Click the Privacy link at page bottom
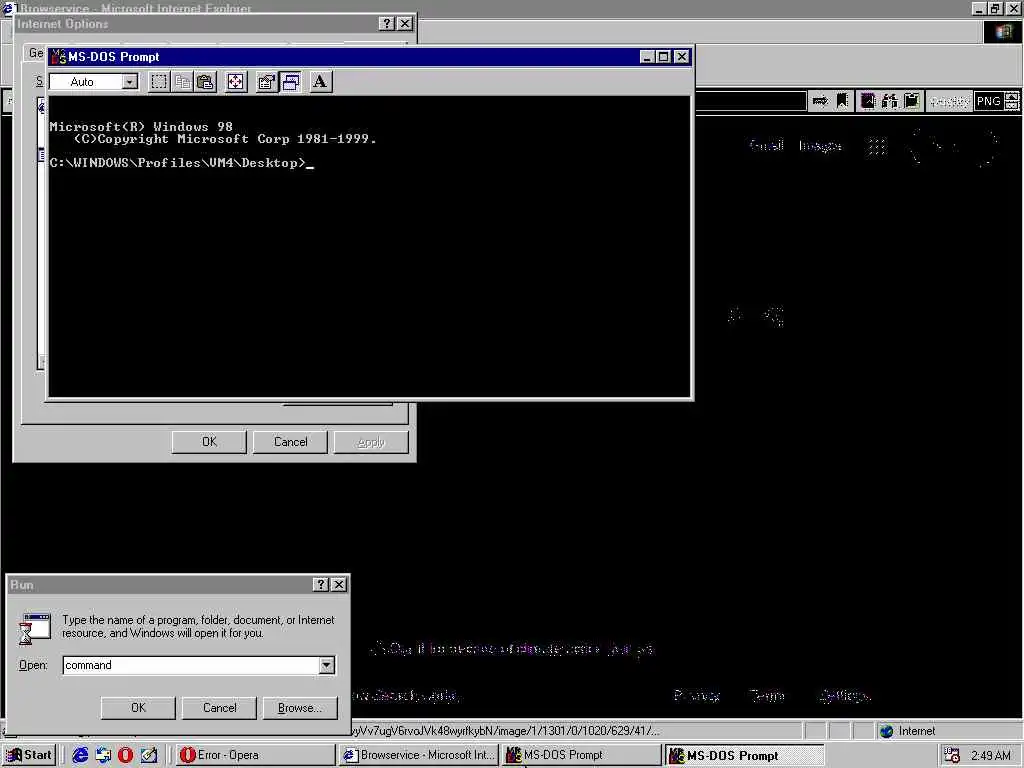Viewport: 1024px width, 768px height. pos(696,696)
